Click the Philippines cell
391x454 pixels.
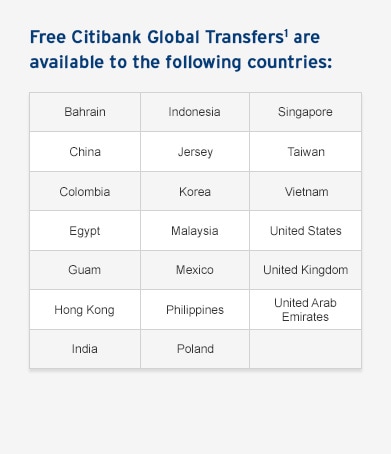[x=195, y=310]
